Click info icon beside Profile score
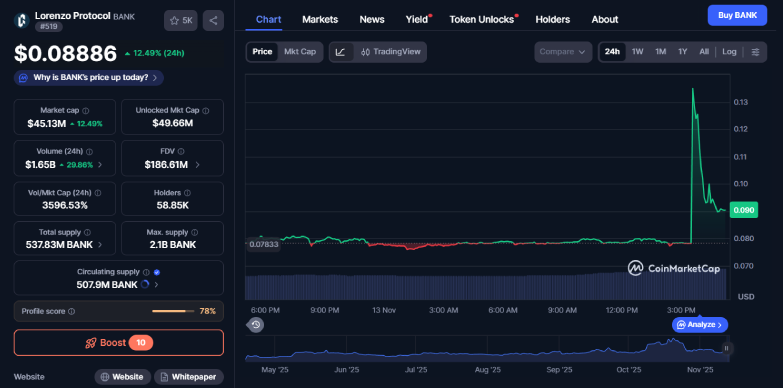Screen dimensions: 783x388 click(x=71, y=311)
